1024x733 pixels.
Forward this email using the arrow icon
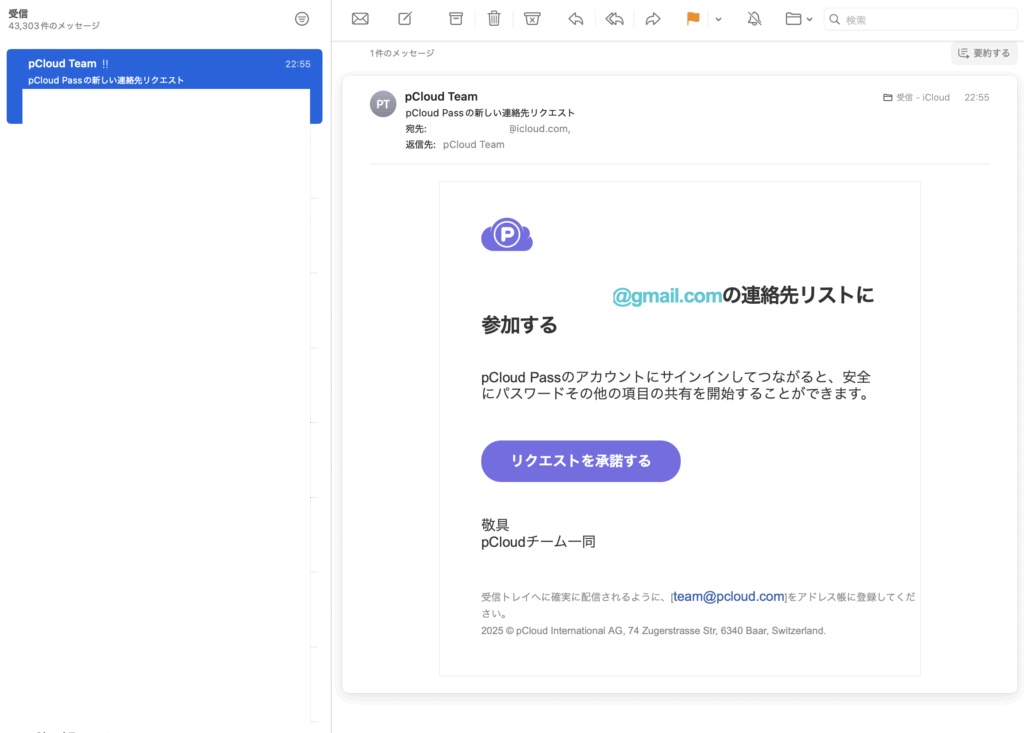pyautogui.click(x=653, y=19)
